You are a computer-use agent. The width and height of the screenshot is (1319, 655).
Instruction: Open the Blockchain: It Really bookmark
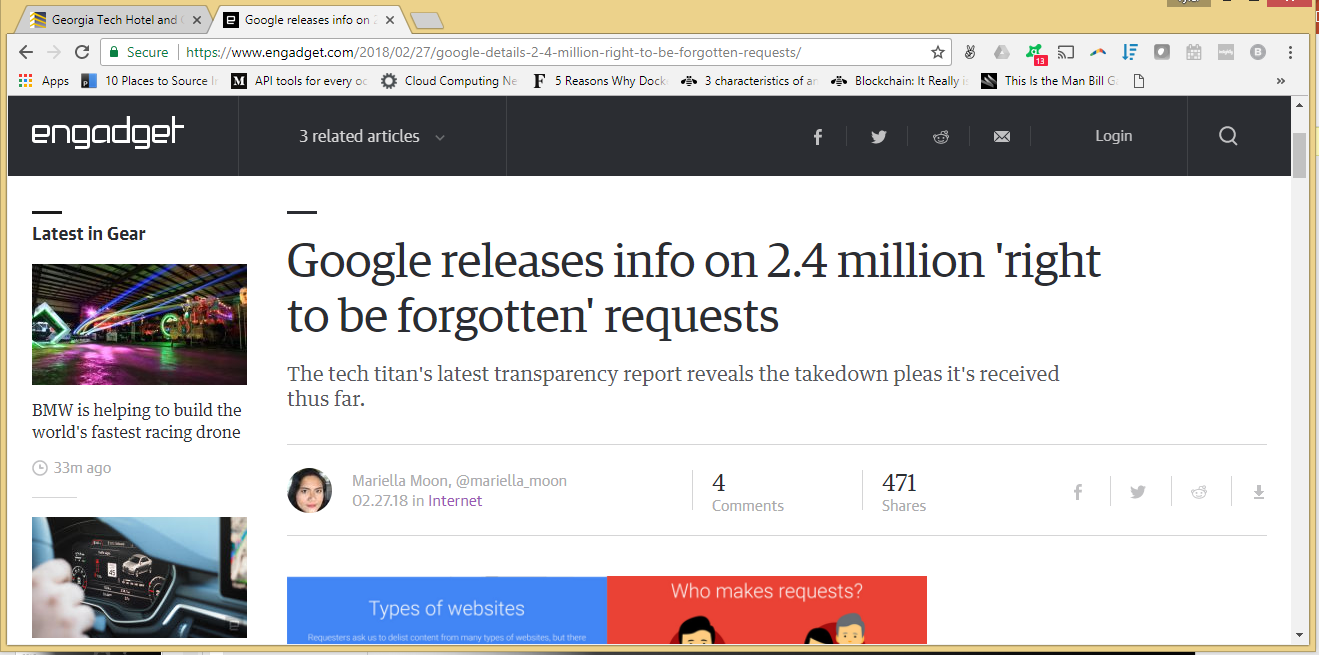[899, 81]
